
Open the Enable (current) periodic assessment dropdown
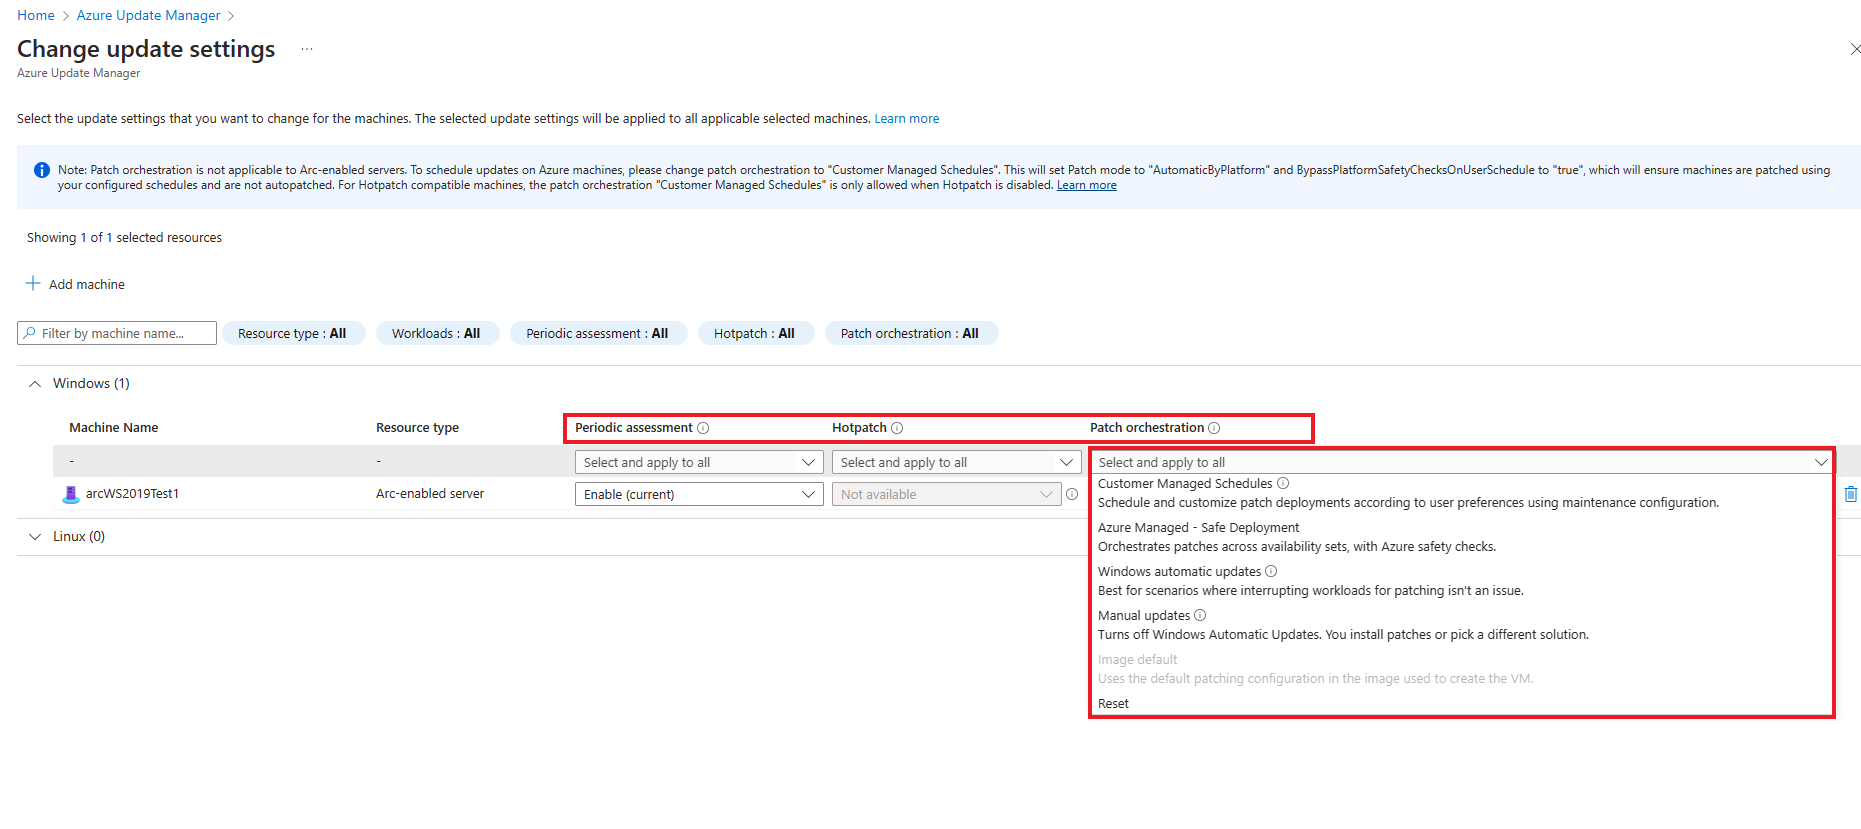coord(699,494)
